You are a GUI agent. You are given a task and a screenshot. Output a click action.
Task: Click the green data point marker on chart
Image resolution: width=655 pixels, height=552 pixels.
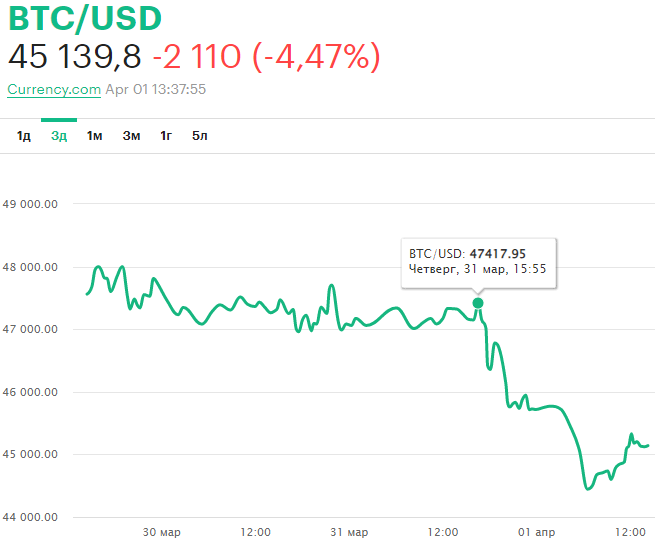(x=478, y=303)
